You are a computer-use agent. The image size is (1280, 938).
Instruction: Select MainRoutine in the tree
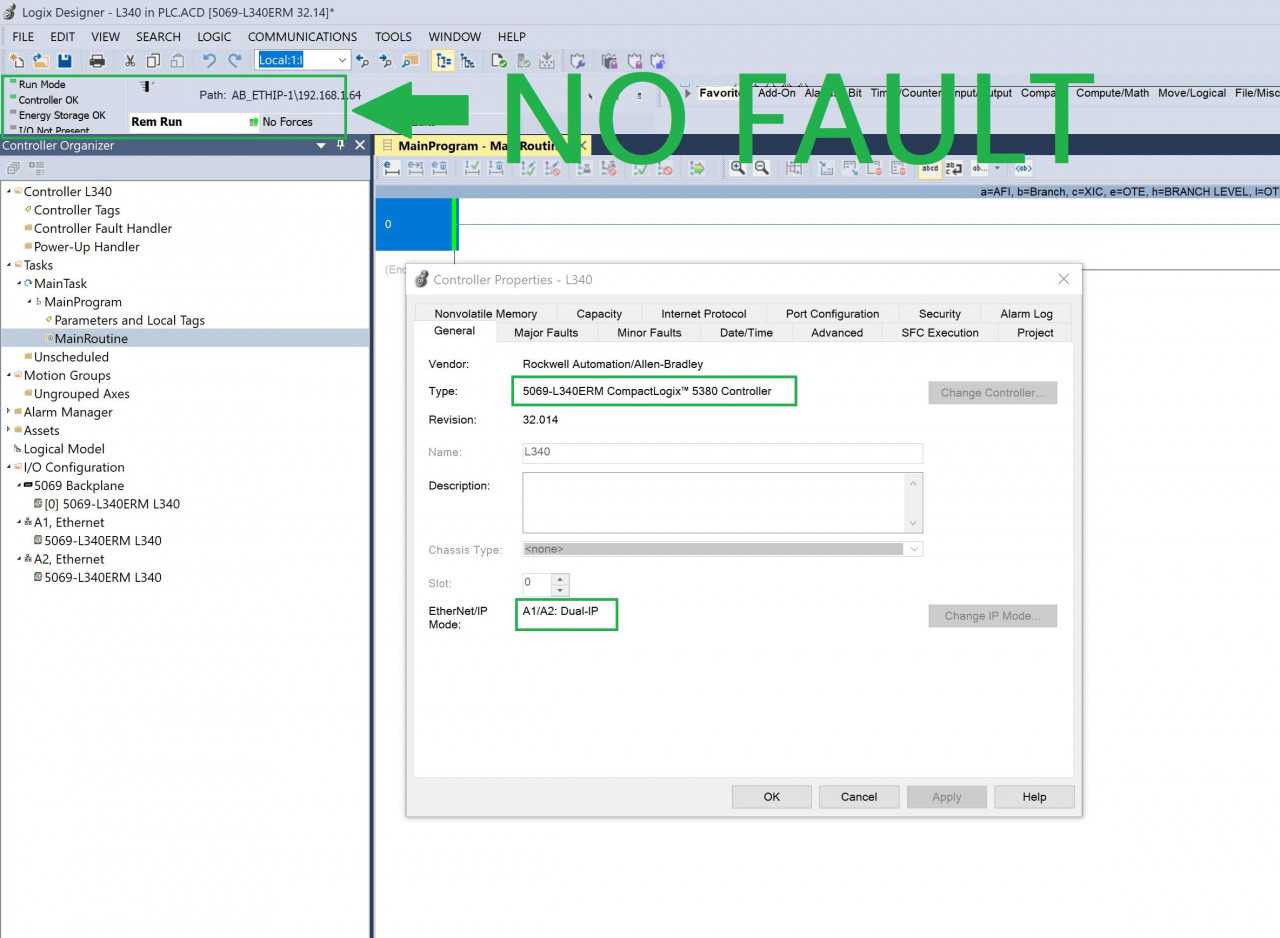(90, 339)
